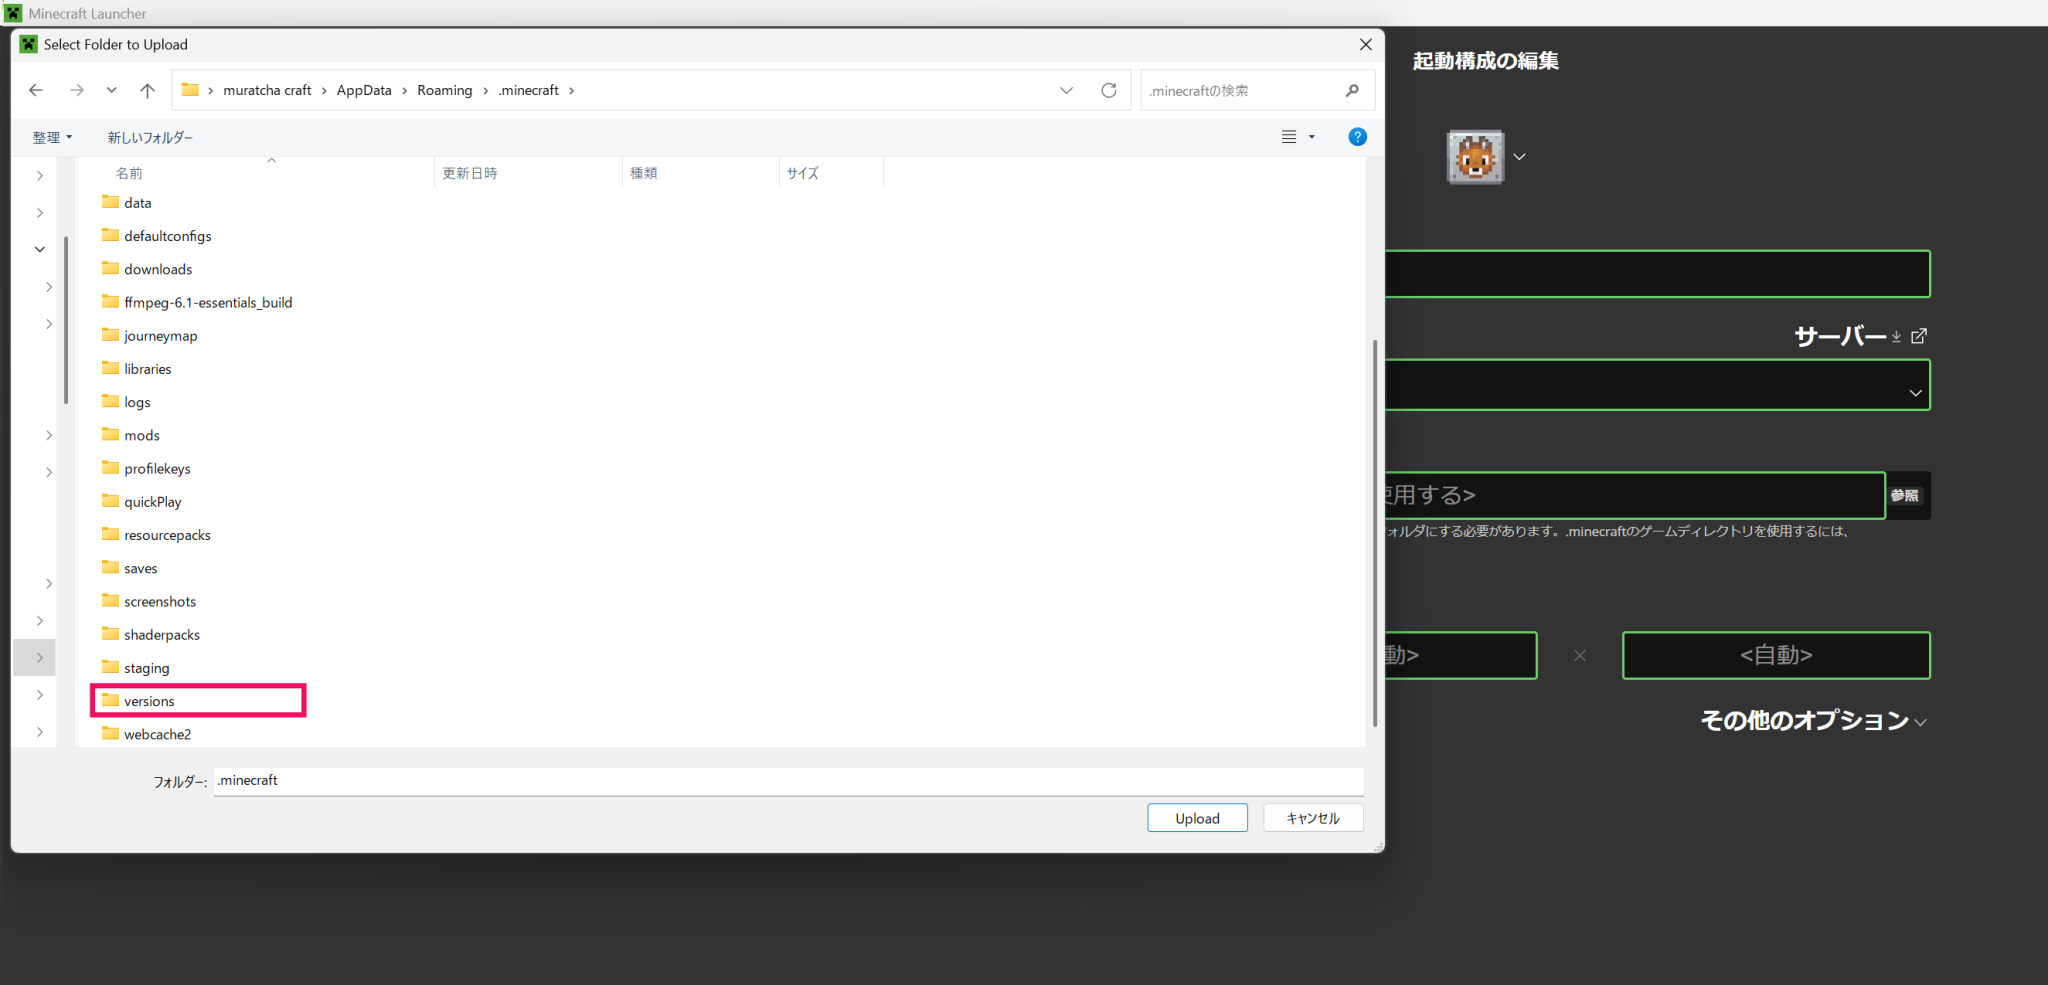Open the highlighted versions folder

148,701
